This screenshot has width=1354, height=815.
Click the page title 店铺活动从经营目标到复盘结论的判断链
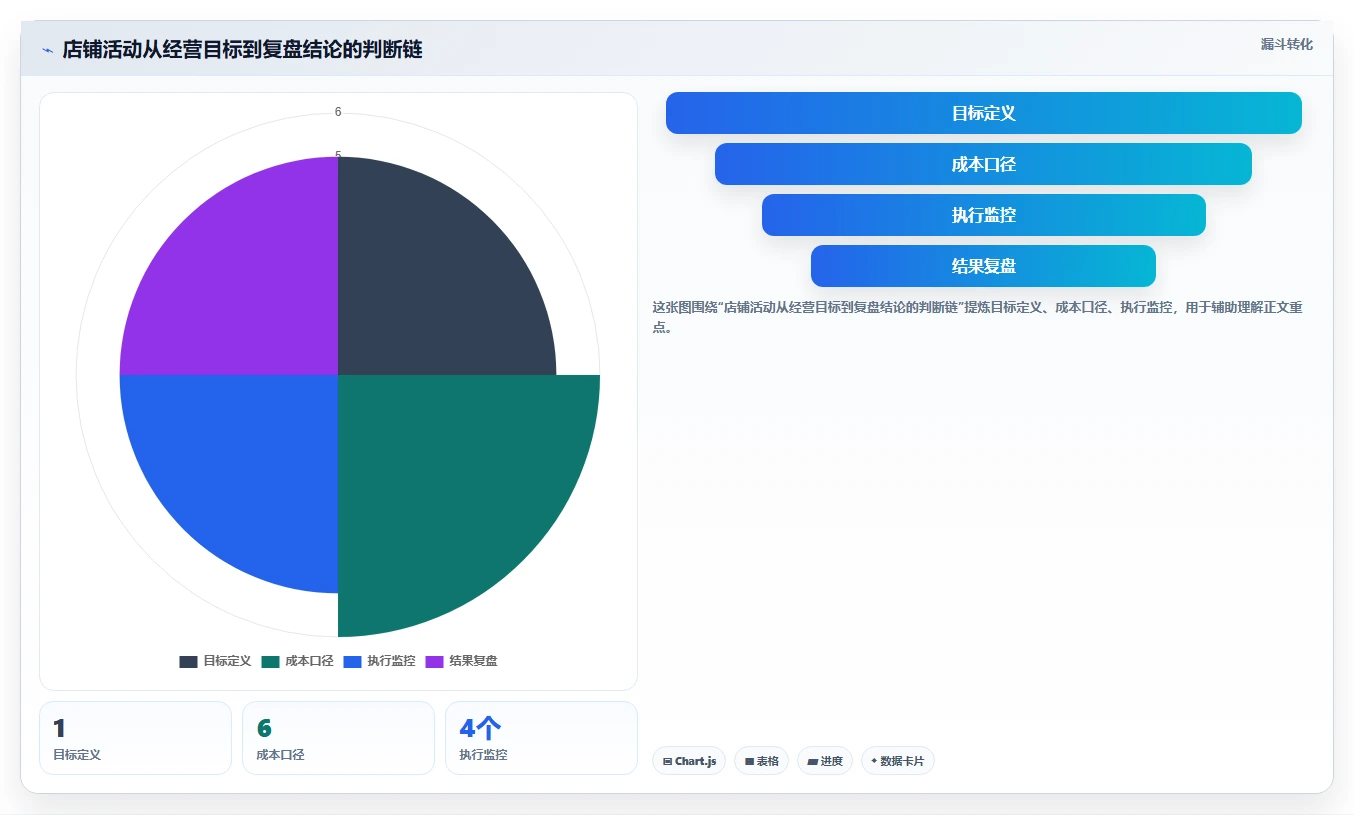(x=242, y=50)
